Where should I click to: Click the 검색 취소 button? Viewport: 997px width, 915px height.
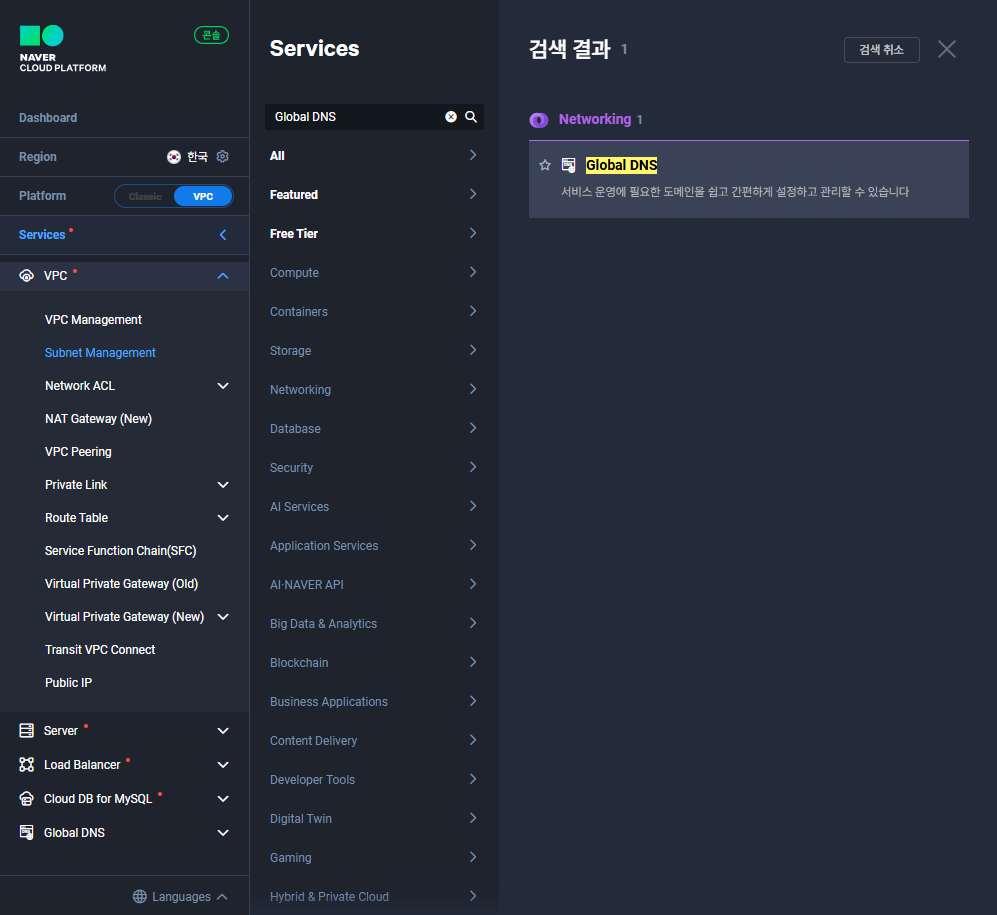click(x=881, y=50)
